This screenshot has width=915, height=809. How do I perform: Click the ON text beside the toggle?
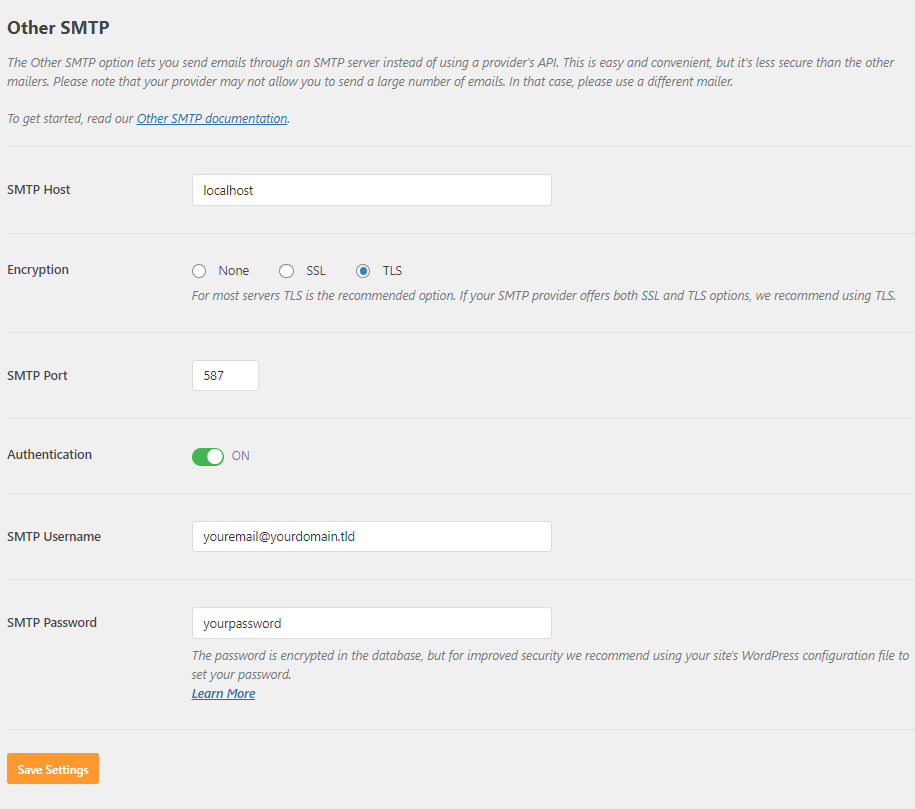(x=240, y=456)
